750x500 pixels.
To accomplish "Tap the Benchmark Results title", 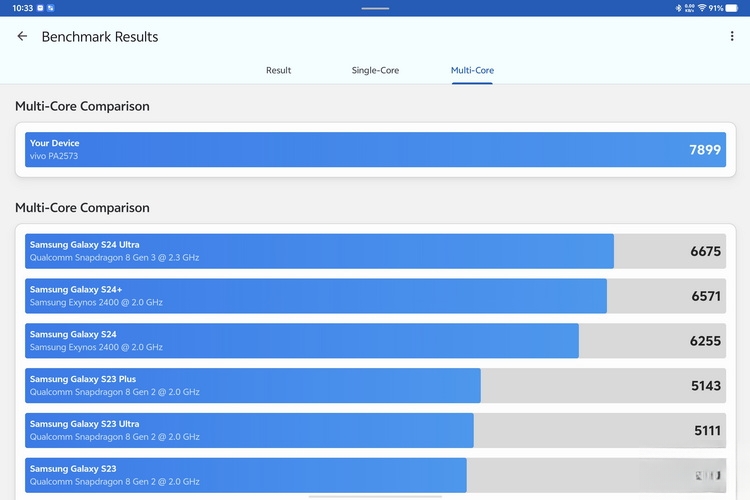I will point(100,37).
